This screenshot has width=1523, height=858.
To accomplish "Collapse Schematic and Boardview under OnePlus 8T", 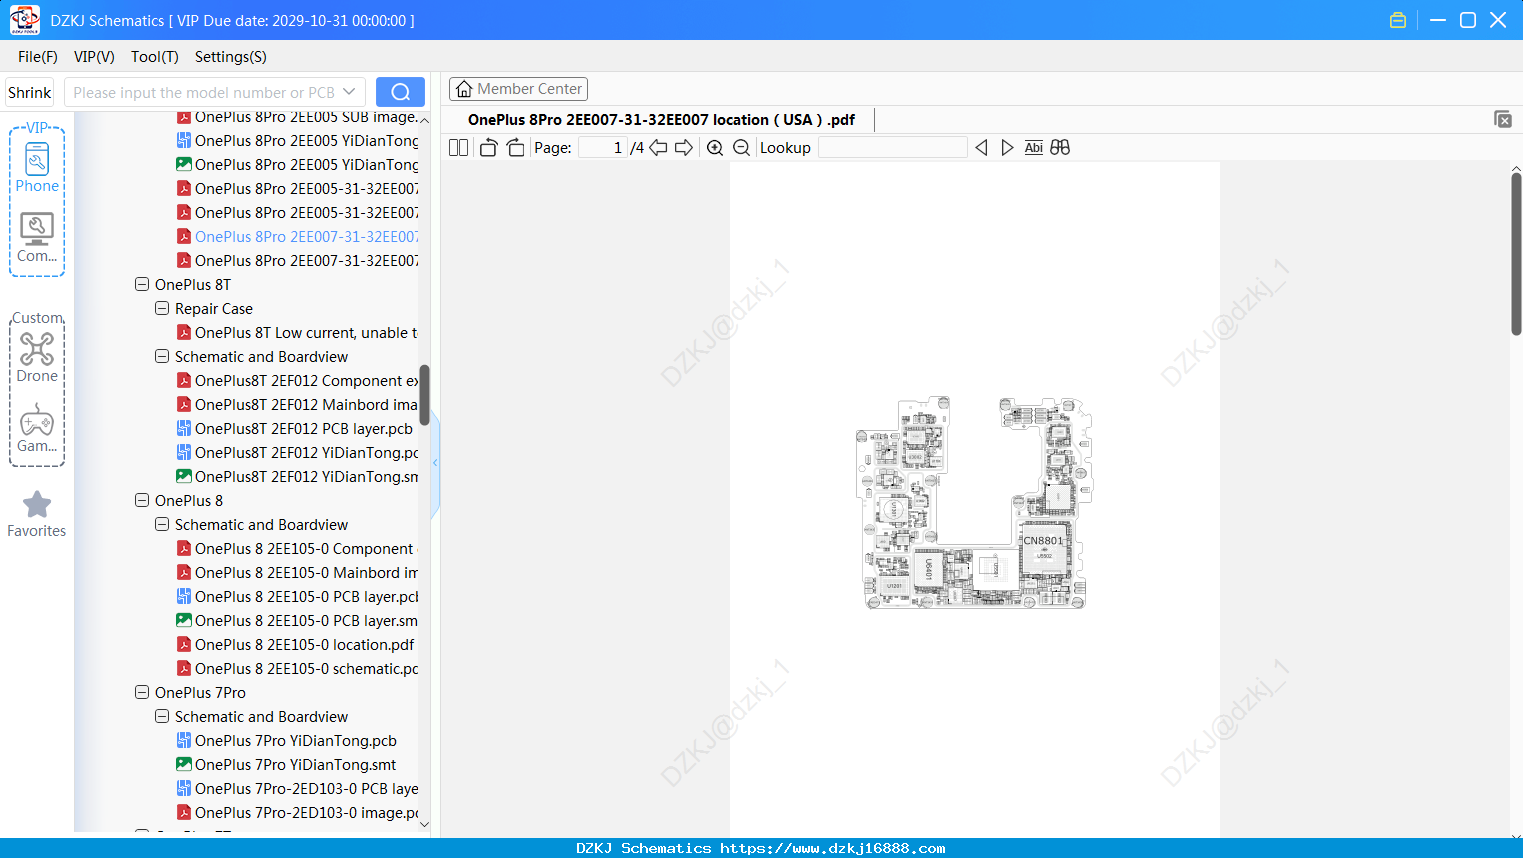I will pyautogui.click(x=162, y=356).
